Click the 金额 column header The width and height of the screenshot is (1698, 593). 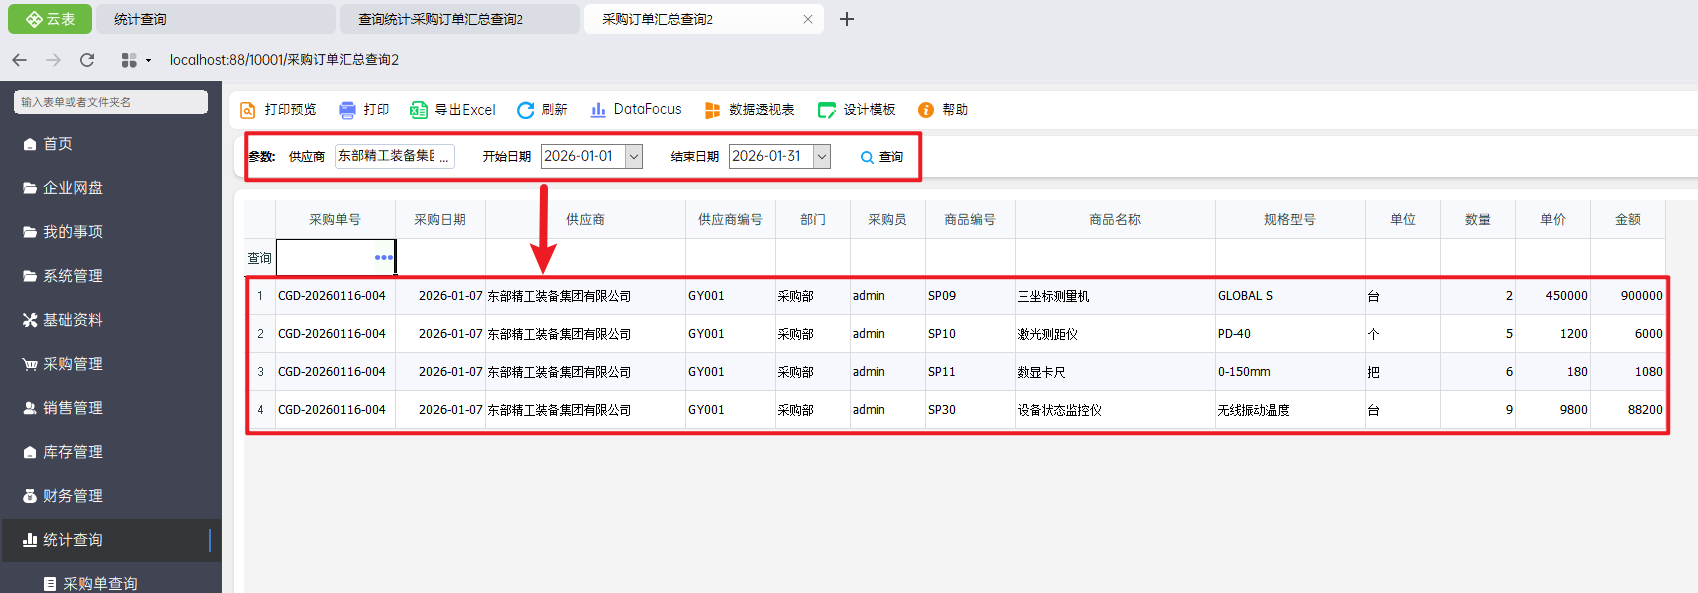click(1628, 220)
